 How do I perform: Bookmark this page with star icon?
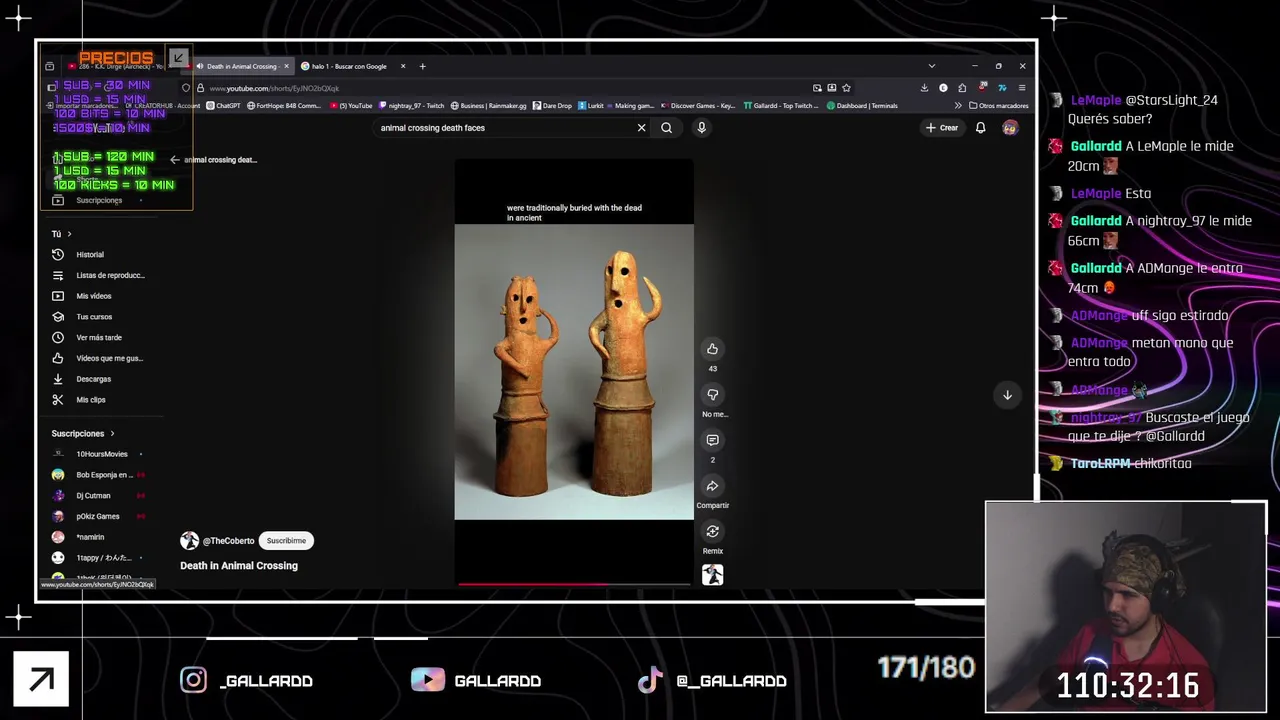(x=846, y=88)
